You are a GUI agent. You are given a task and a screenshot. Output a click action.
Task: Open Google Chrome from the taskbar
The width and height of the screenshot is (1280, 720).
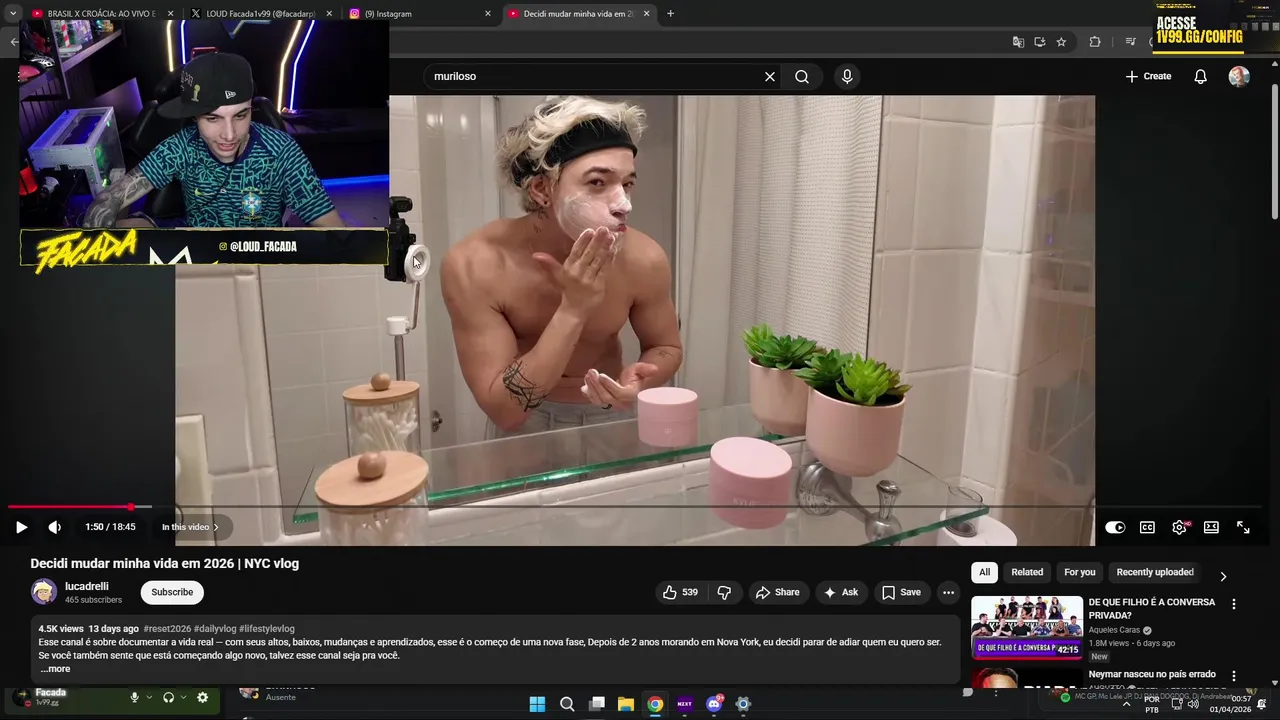click(655, 704)
